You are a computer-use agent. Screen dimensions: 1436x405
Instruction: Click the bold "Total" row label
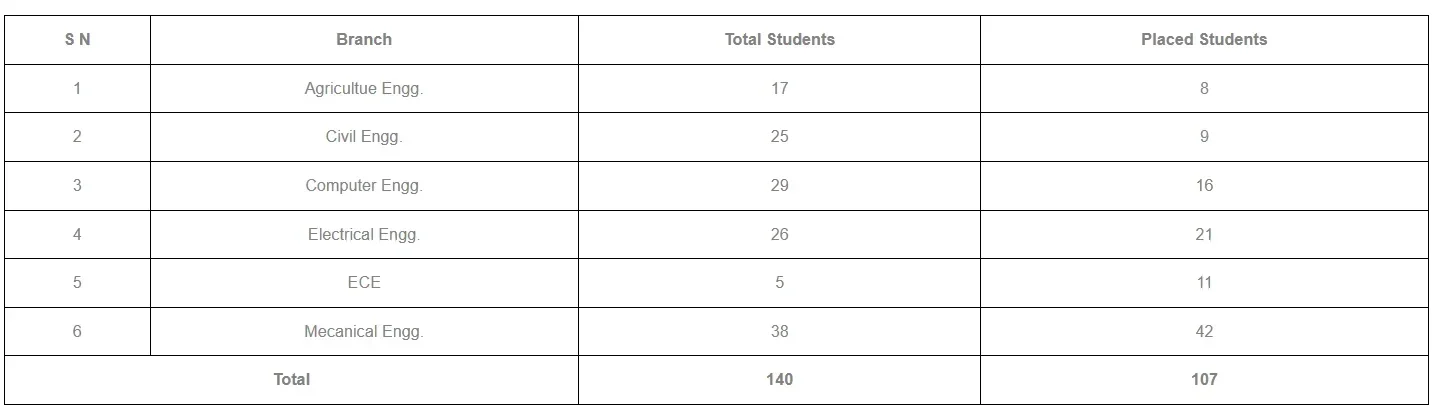[x=291, y=380]
